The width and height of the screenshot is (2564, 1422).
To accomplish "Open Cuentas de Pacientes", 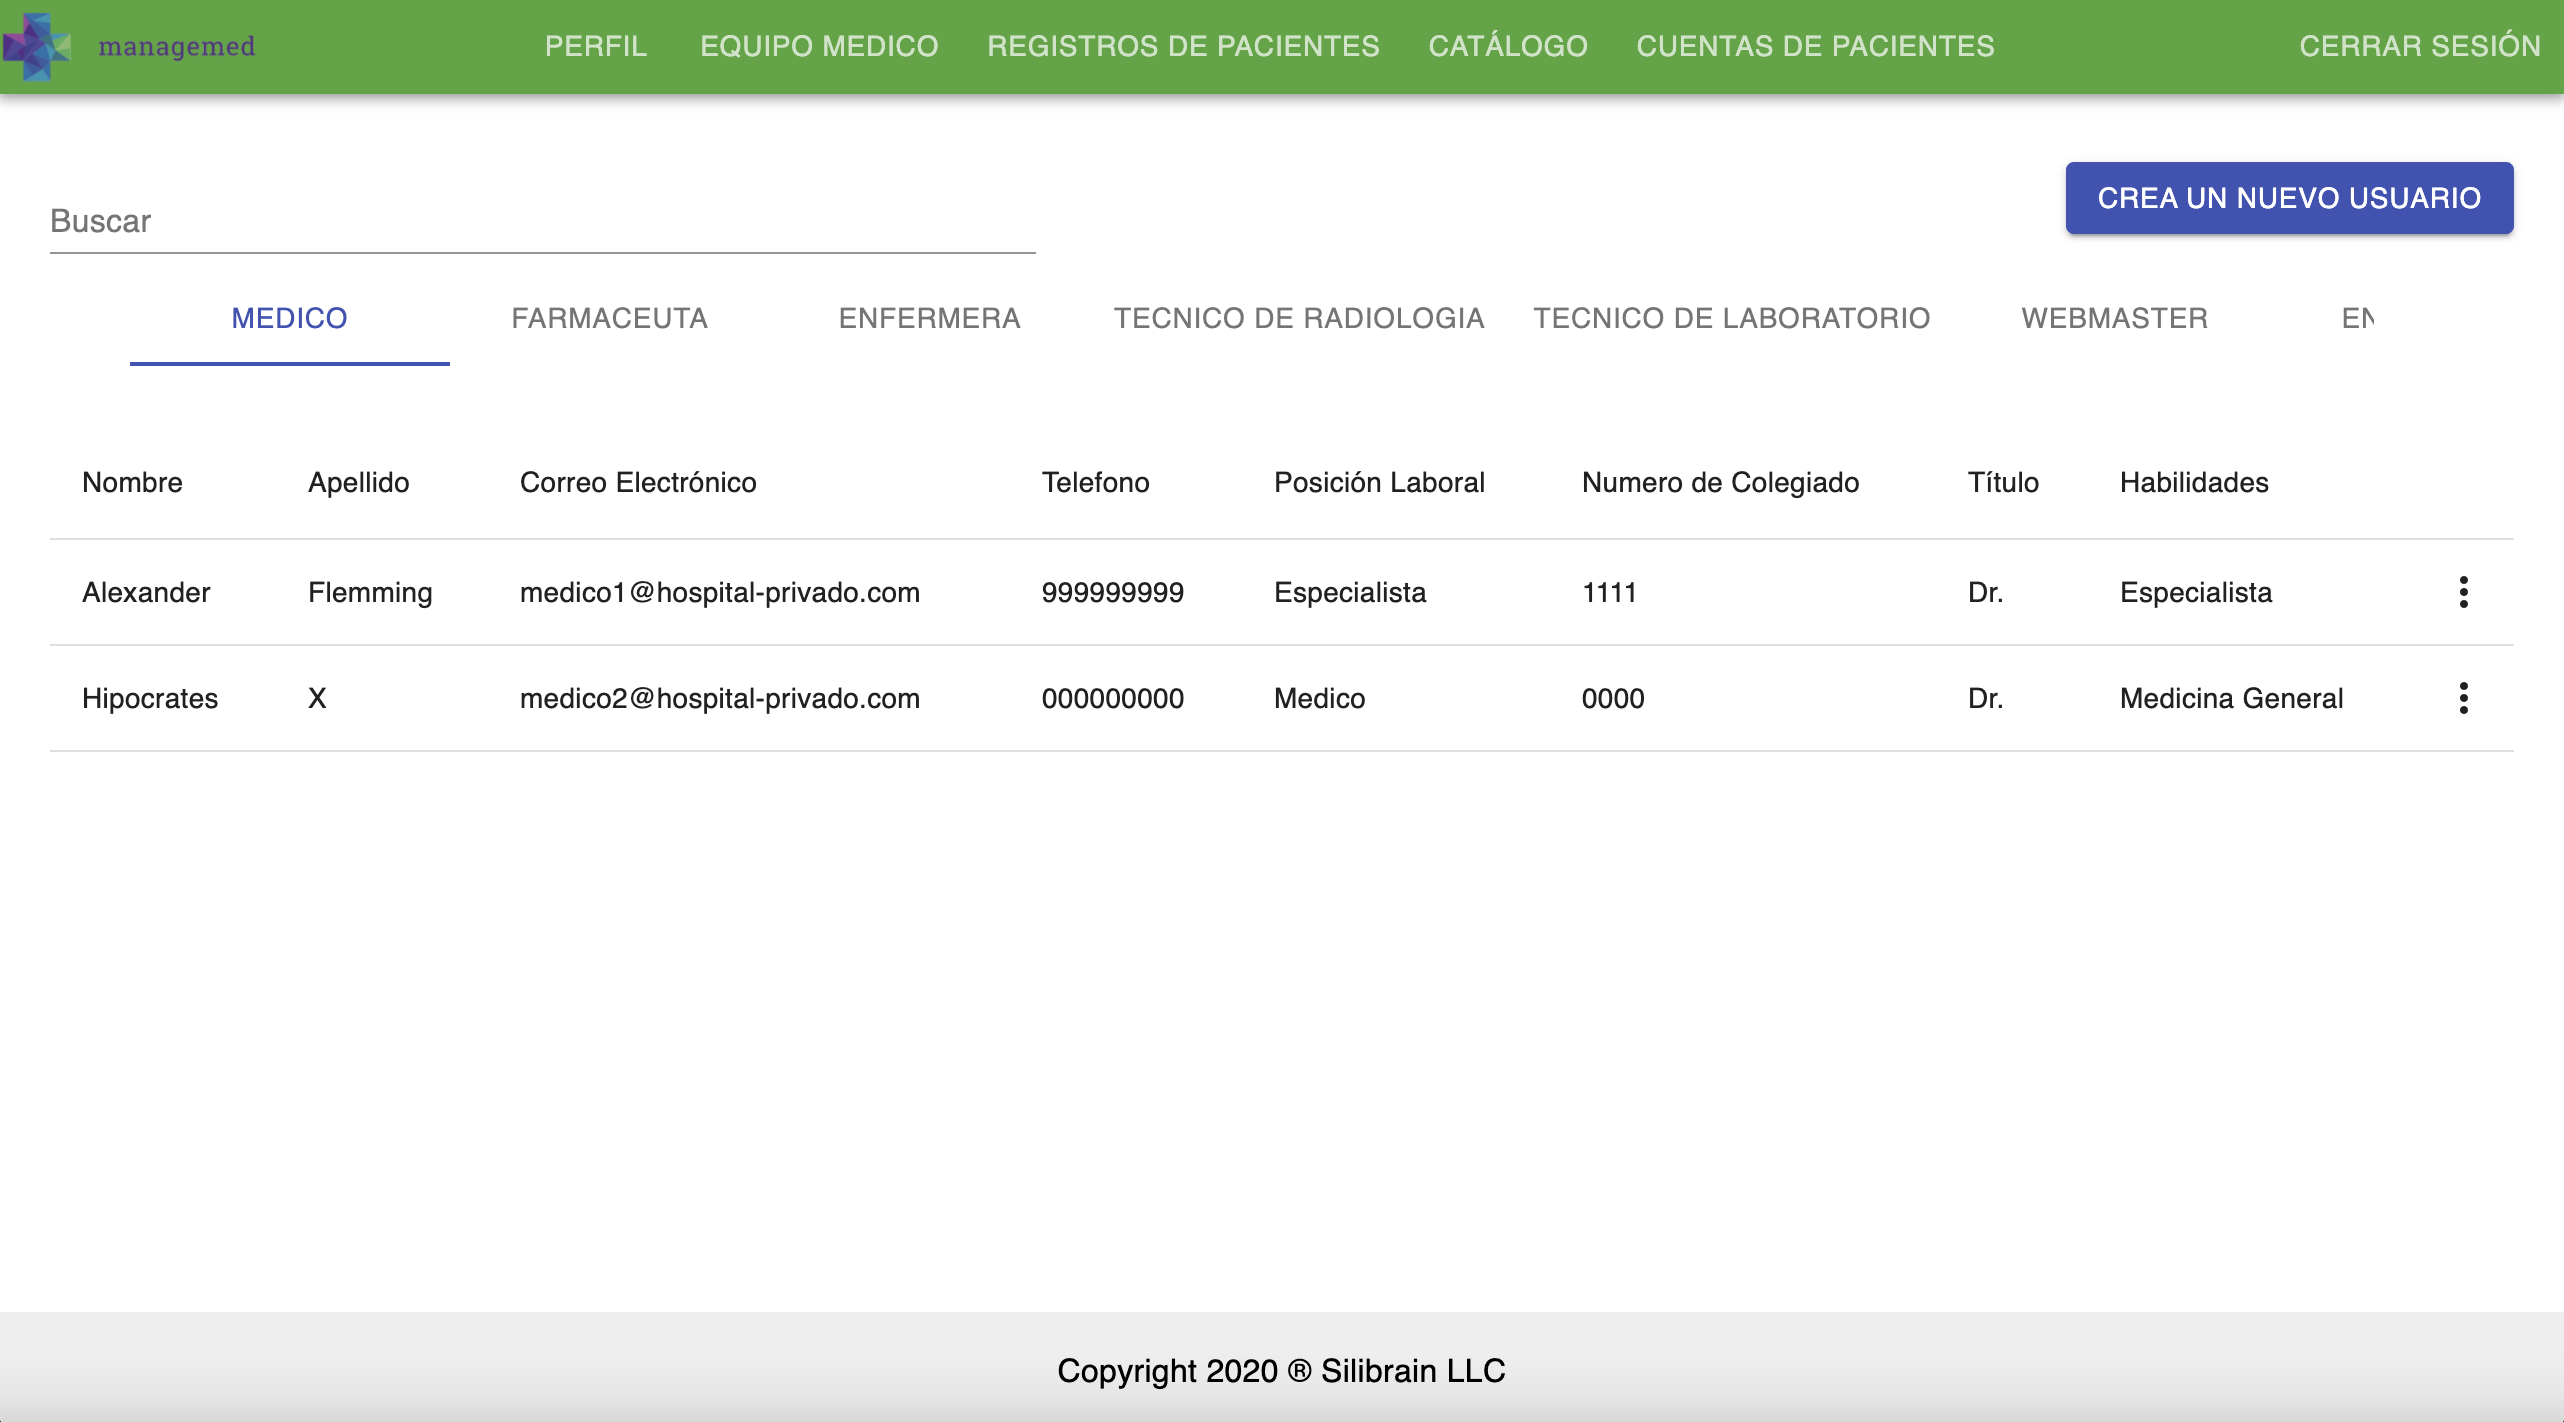I will tap(1815, 46).
